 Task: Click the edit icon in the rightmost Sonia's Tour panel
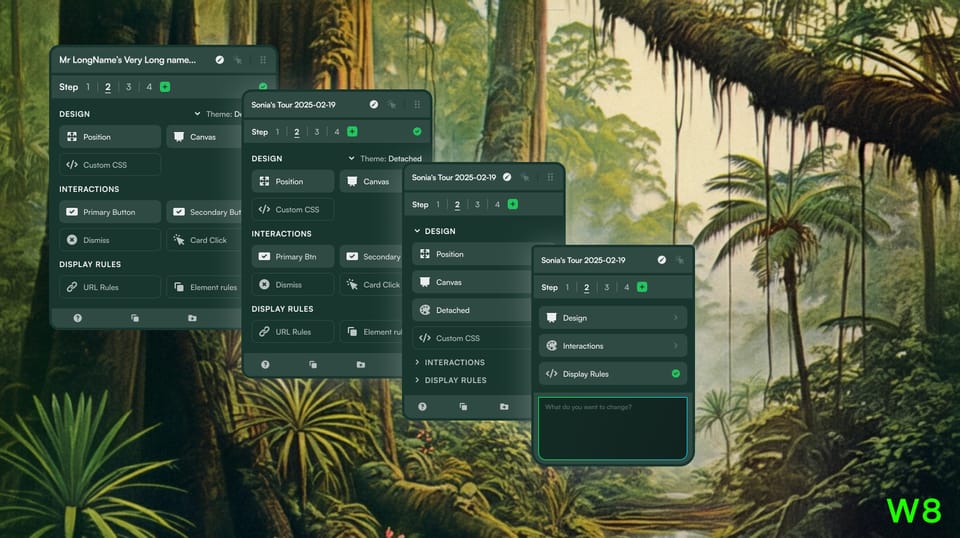662,260
